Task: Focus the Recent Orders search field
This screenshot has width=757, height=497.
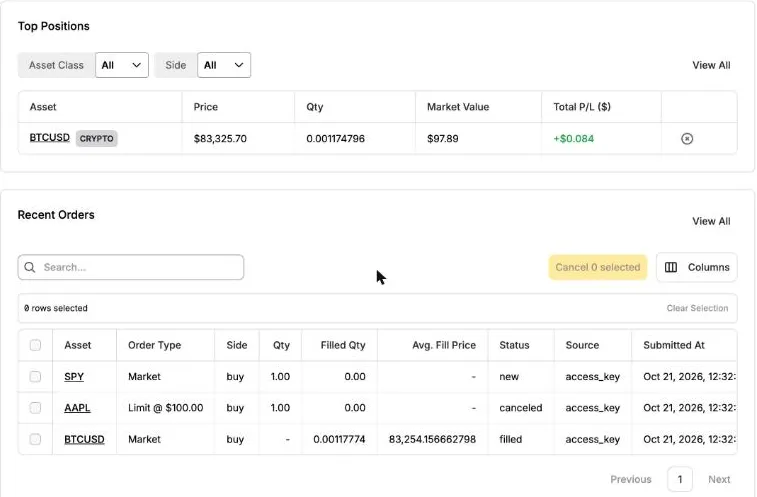Action: click(131, 267)
